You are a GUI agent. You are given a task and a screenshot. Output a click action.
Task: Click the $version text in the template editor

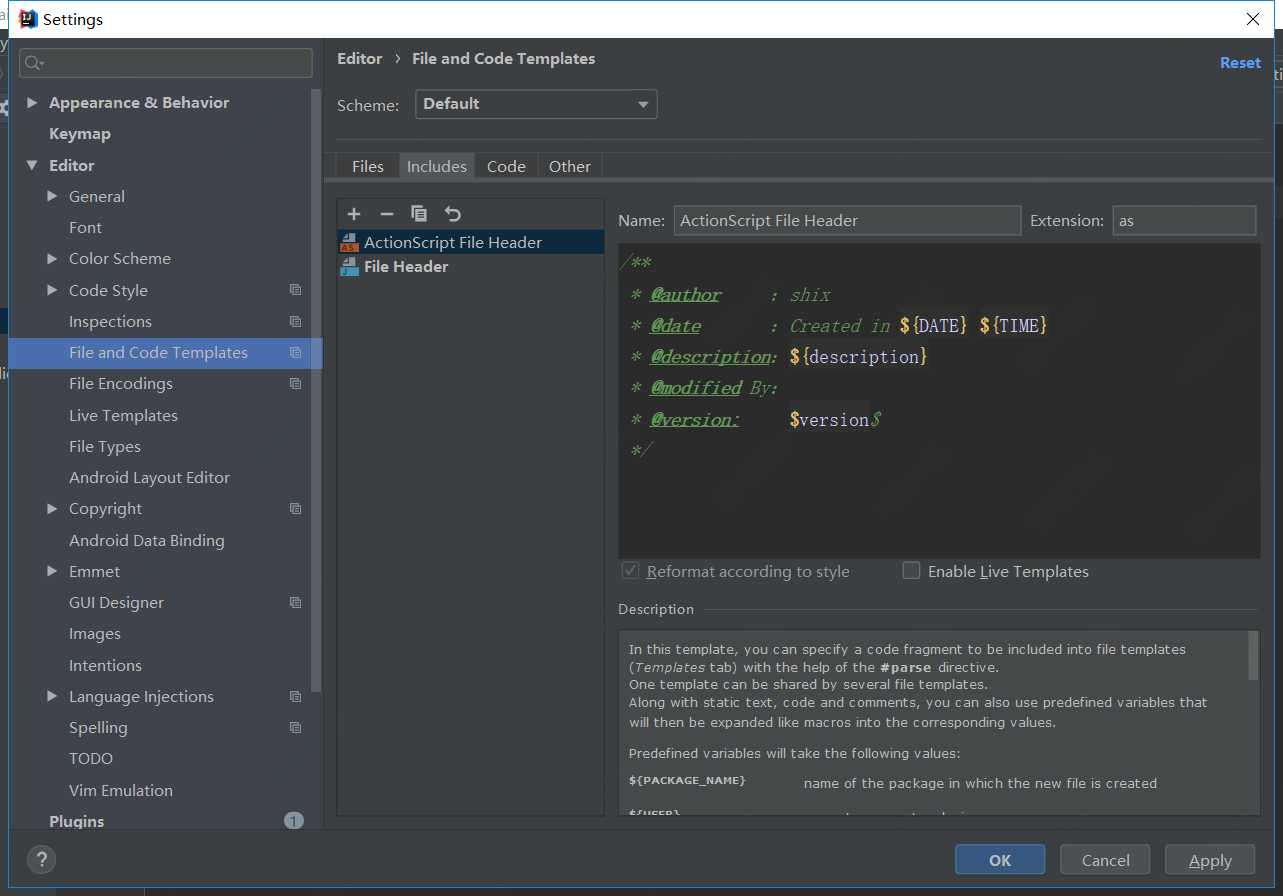point(829,420)
